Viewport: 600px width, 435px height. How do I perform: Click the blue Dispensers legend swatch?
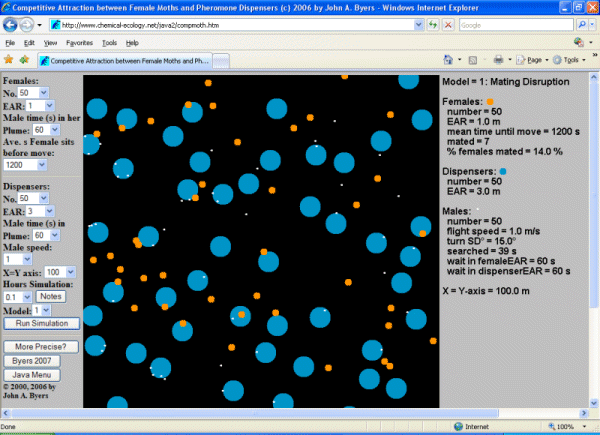[x=503, y=171]
